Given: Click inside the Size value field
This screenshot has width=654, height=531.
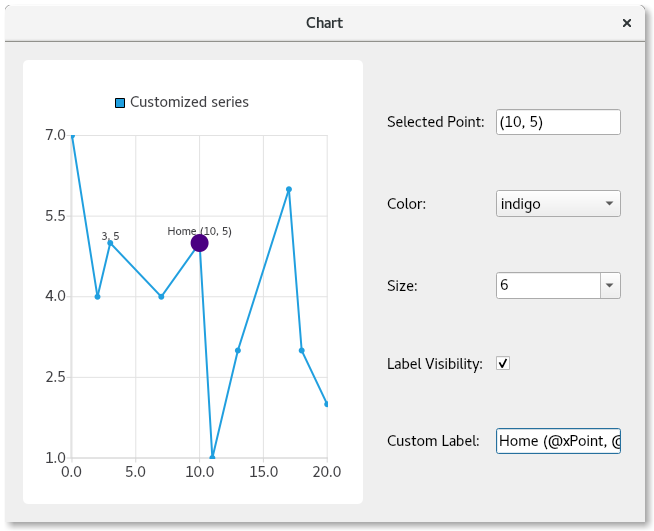Looking at the screenshot, I should click(x=547, y=286).
